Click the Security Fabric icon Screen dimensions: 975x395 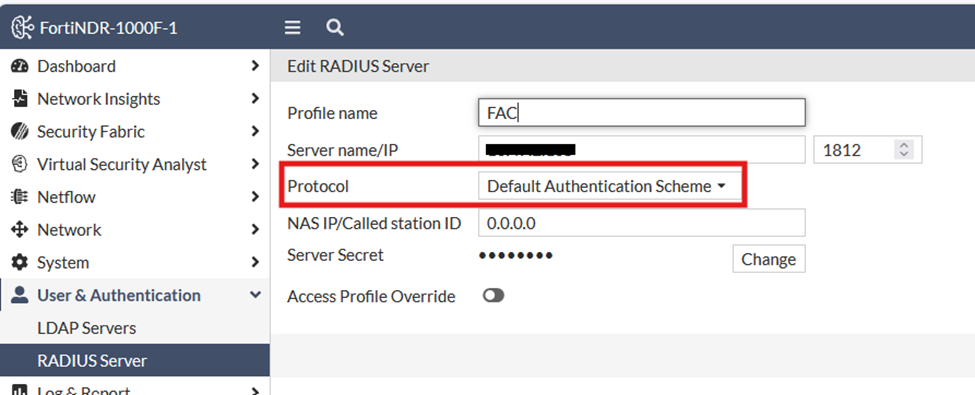20,131
